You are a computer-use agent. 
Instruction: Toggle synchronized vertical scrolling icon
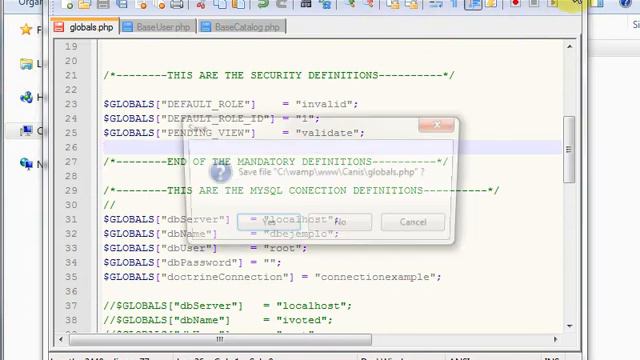pyautogui.click(x=393, y=4)
